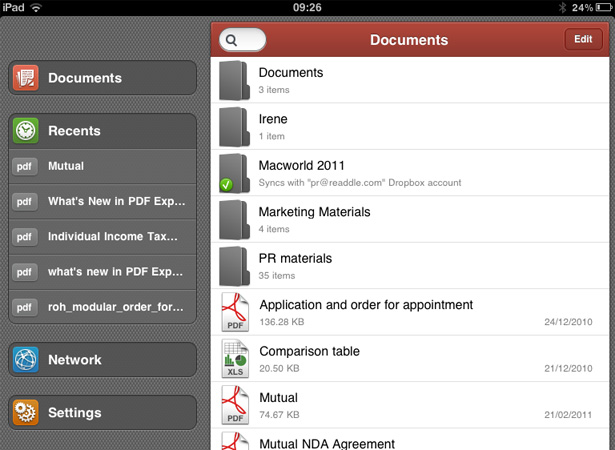Viewport: 615px width, 450px height.
Task: Open the orange Settings gear icon
Action: pyautogui.click(x=25, y=412)
